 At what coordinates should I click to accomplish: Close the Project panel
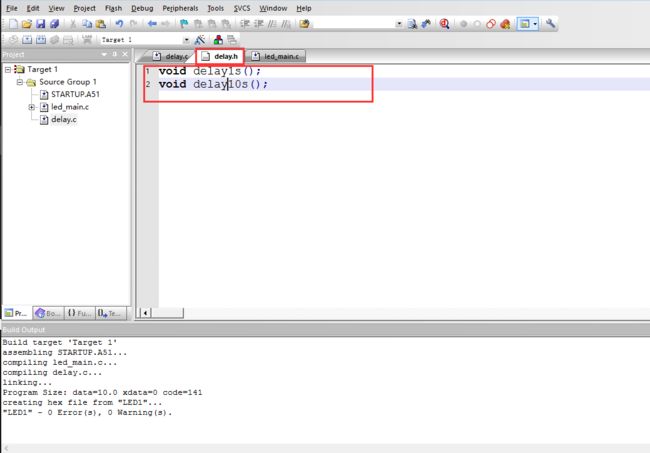click(x=125, y=54)
